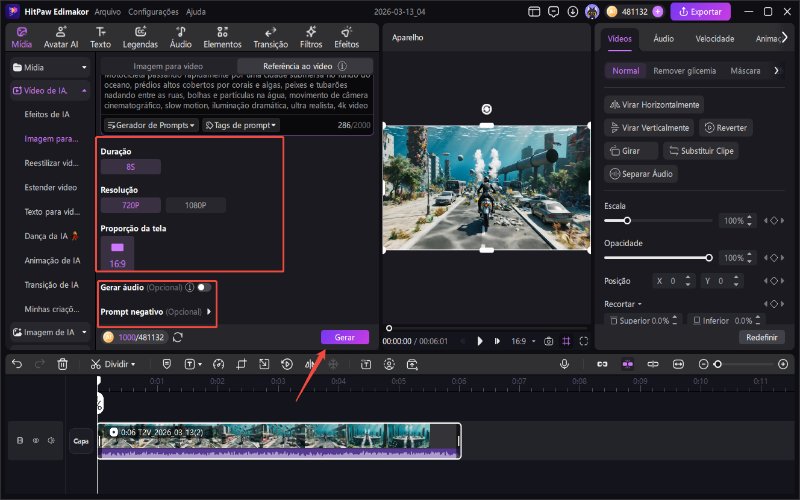Image resolution: width=800 pixels, height=500 pixels.
Task: Click the Posição X input field
Action: pyautogui.click(x=672, y=281)
